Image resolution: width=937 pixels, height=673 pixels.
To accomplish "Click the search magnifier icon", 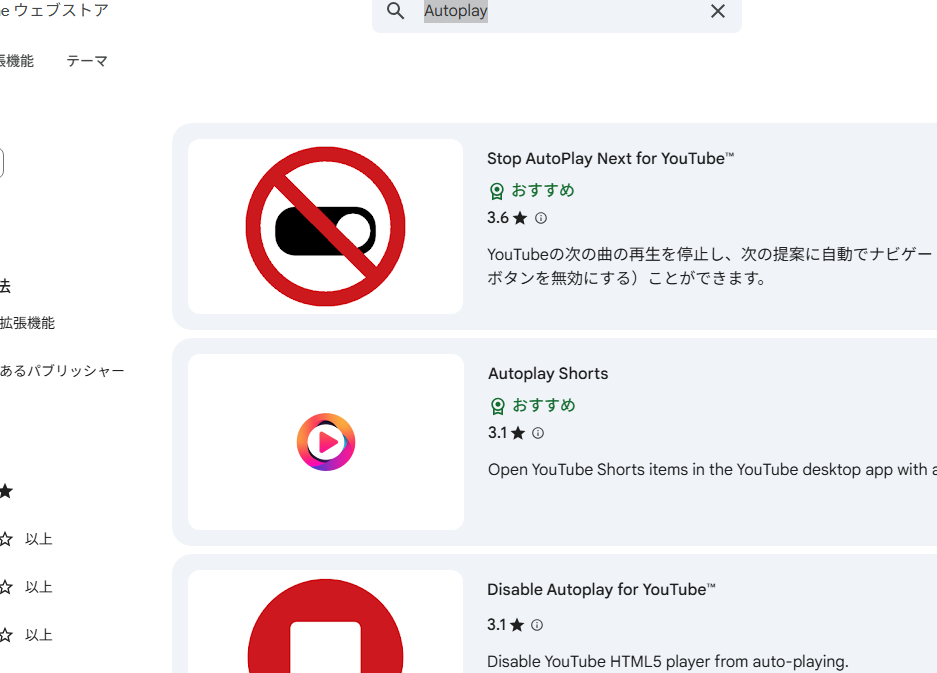I will (396, 11).
